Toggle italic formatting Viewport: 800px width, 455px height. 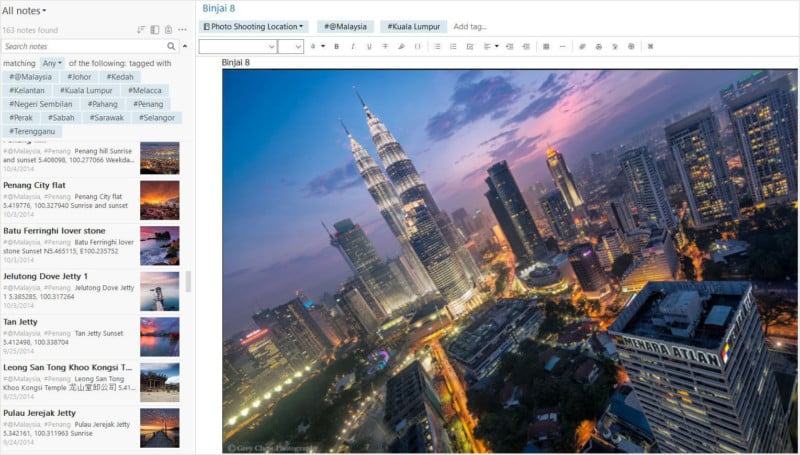tap(353, 46)
